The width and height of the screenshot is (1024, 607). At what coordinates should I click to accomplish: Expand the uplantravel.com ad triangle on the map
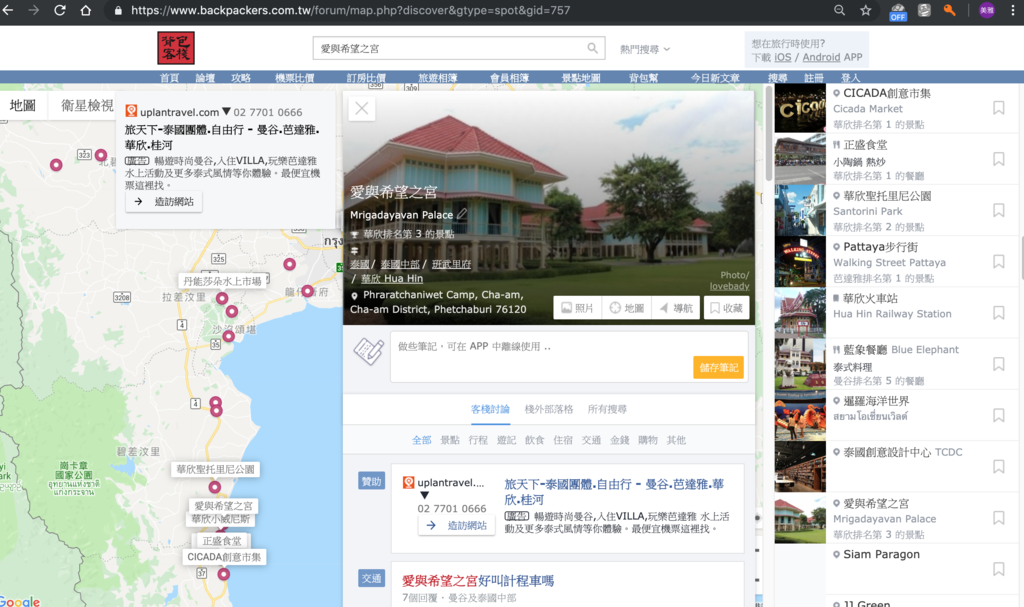click(x=226, y=112)
